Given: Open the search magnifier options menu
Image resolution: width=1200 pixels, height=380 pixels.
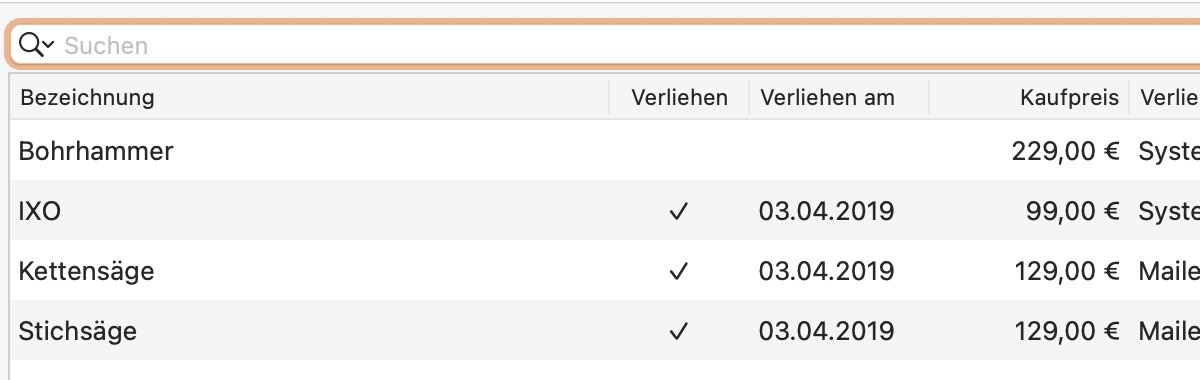Looking at the screenshot, I should point(36,44).
